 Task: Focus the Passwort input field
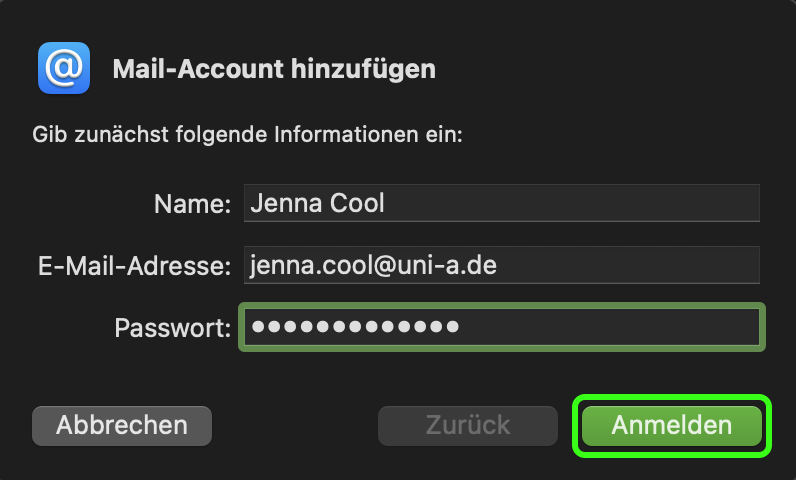pos(600,327)
